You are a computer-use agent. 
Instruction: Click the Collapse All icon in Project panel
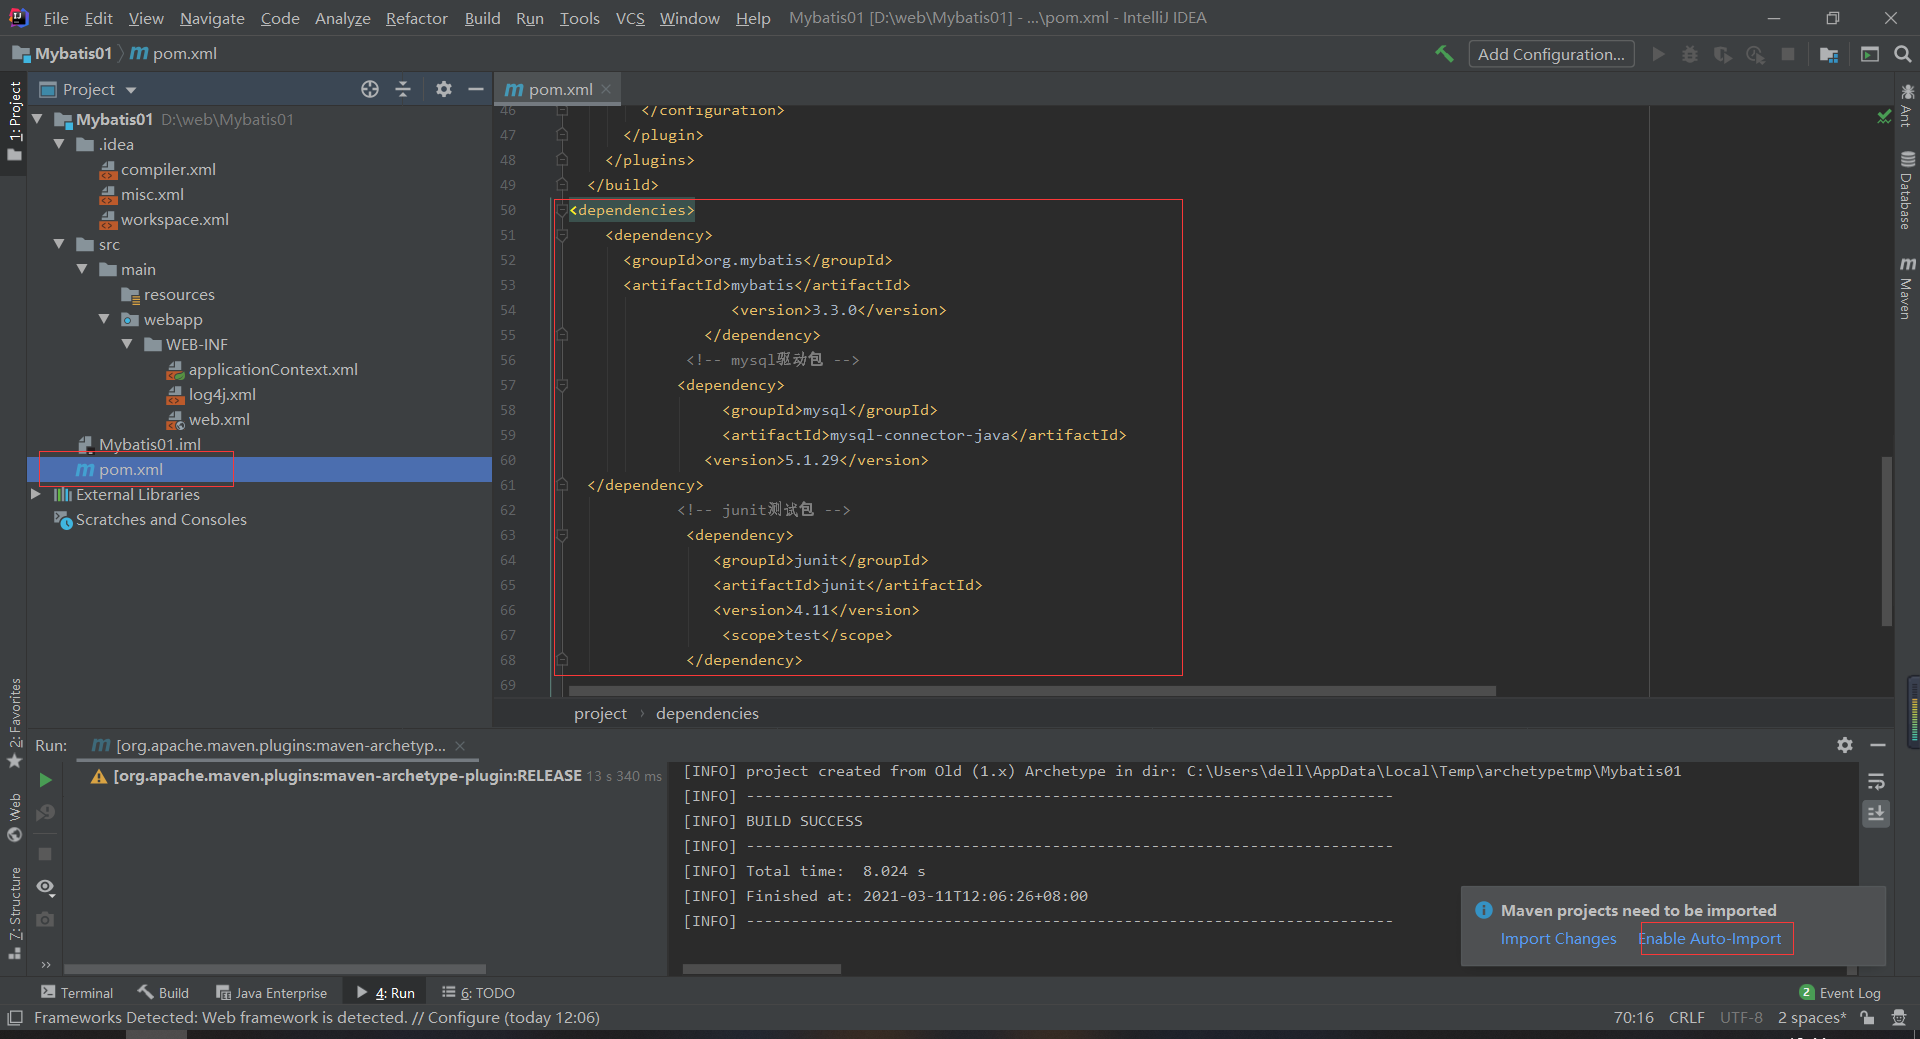[403, 89]
